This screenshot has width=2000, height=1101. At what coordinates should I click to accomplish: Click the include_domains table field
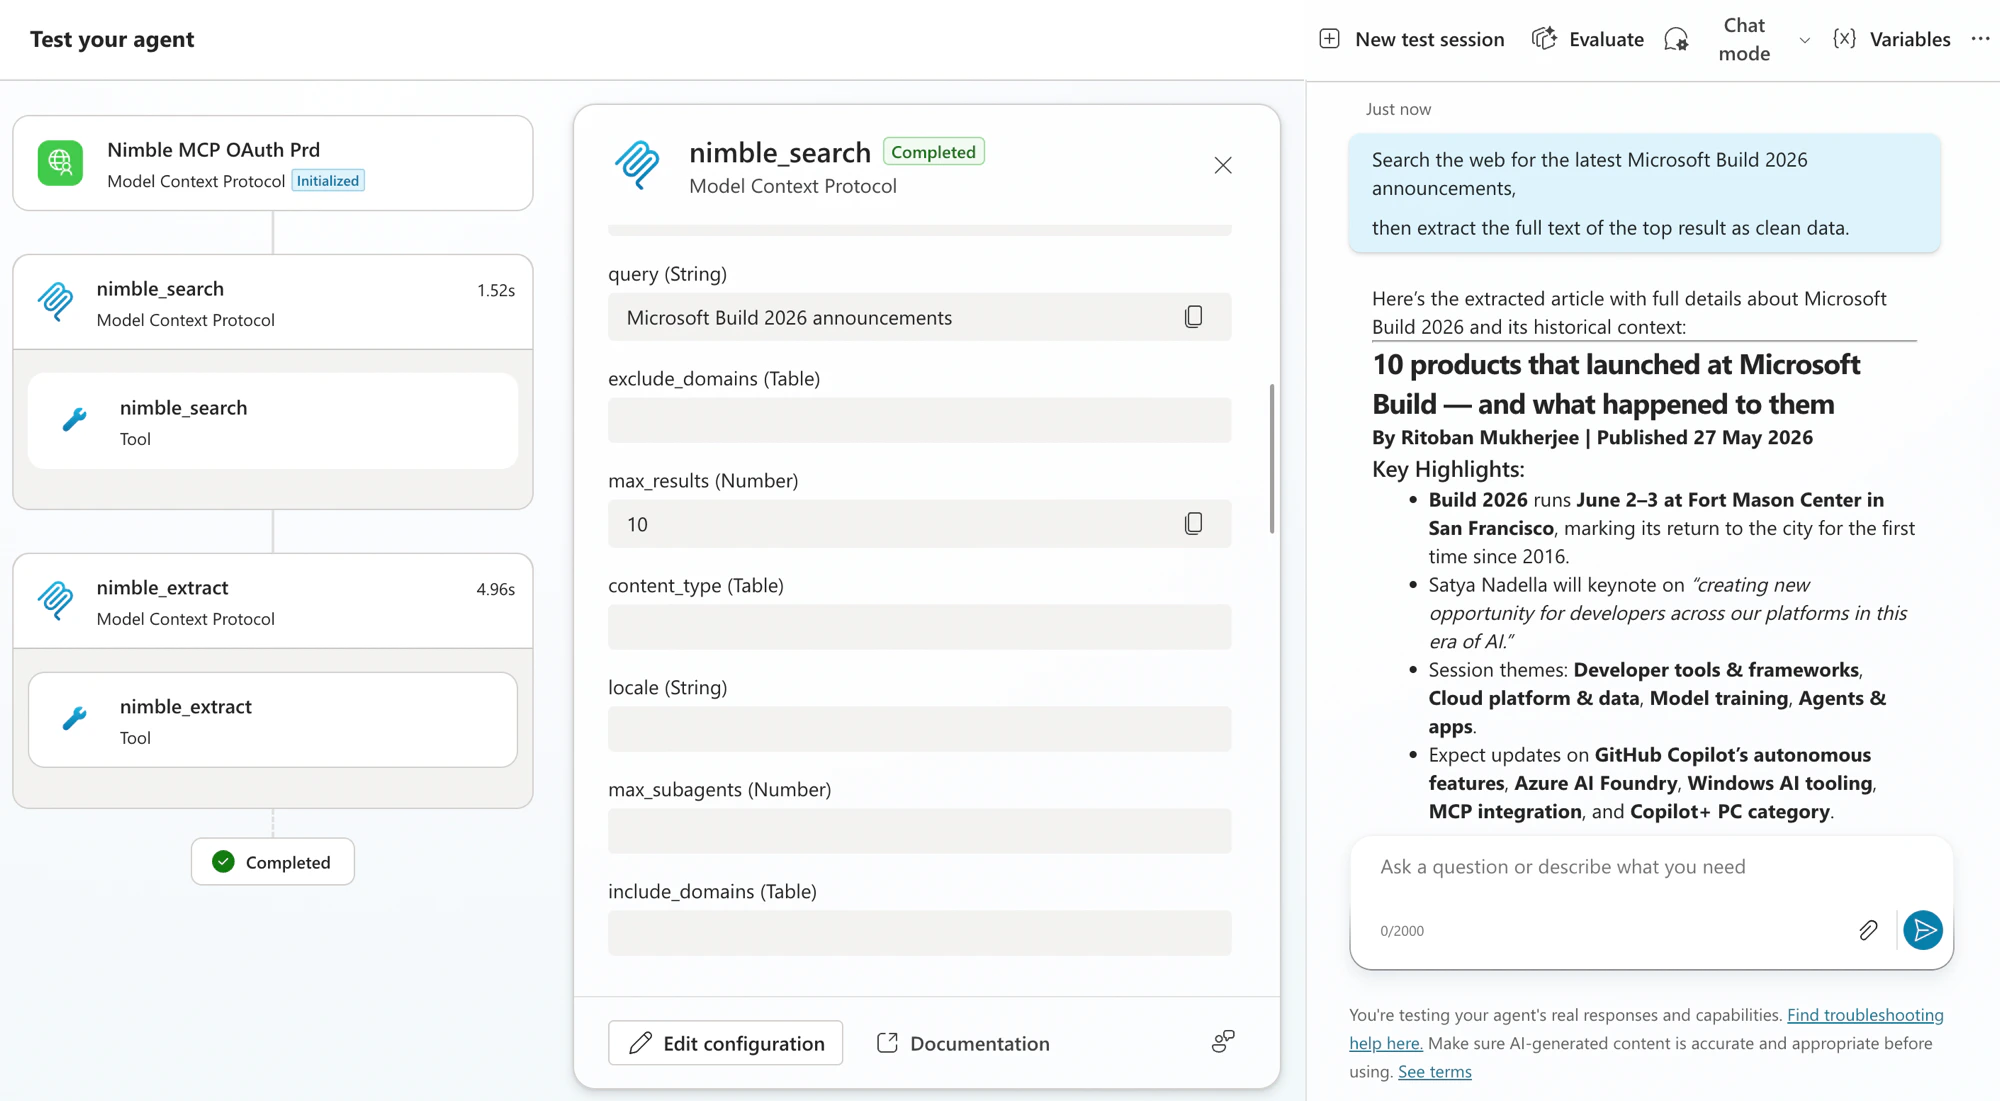[x=919, y=933]
